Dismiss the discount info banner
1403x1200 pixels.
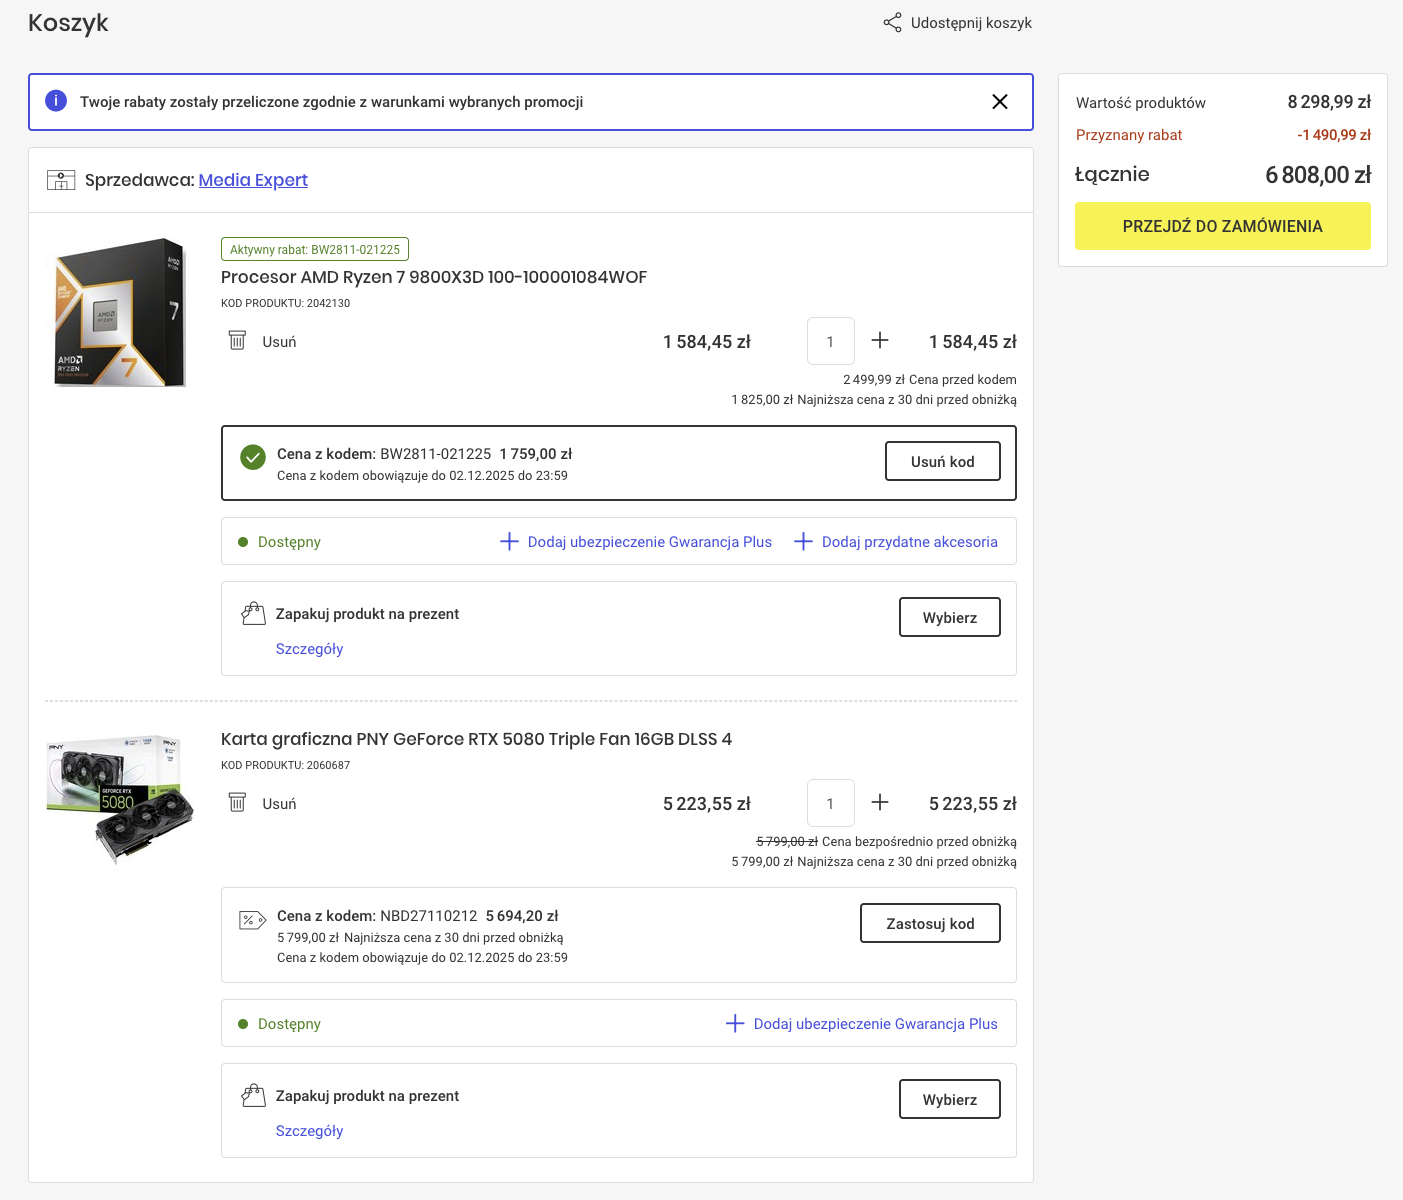pyautogui.click(x=999, y=102)
